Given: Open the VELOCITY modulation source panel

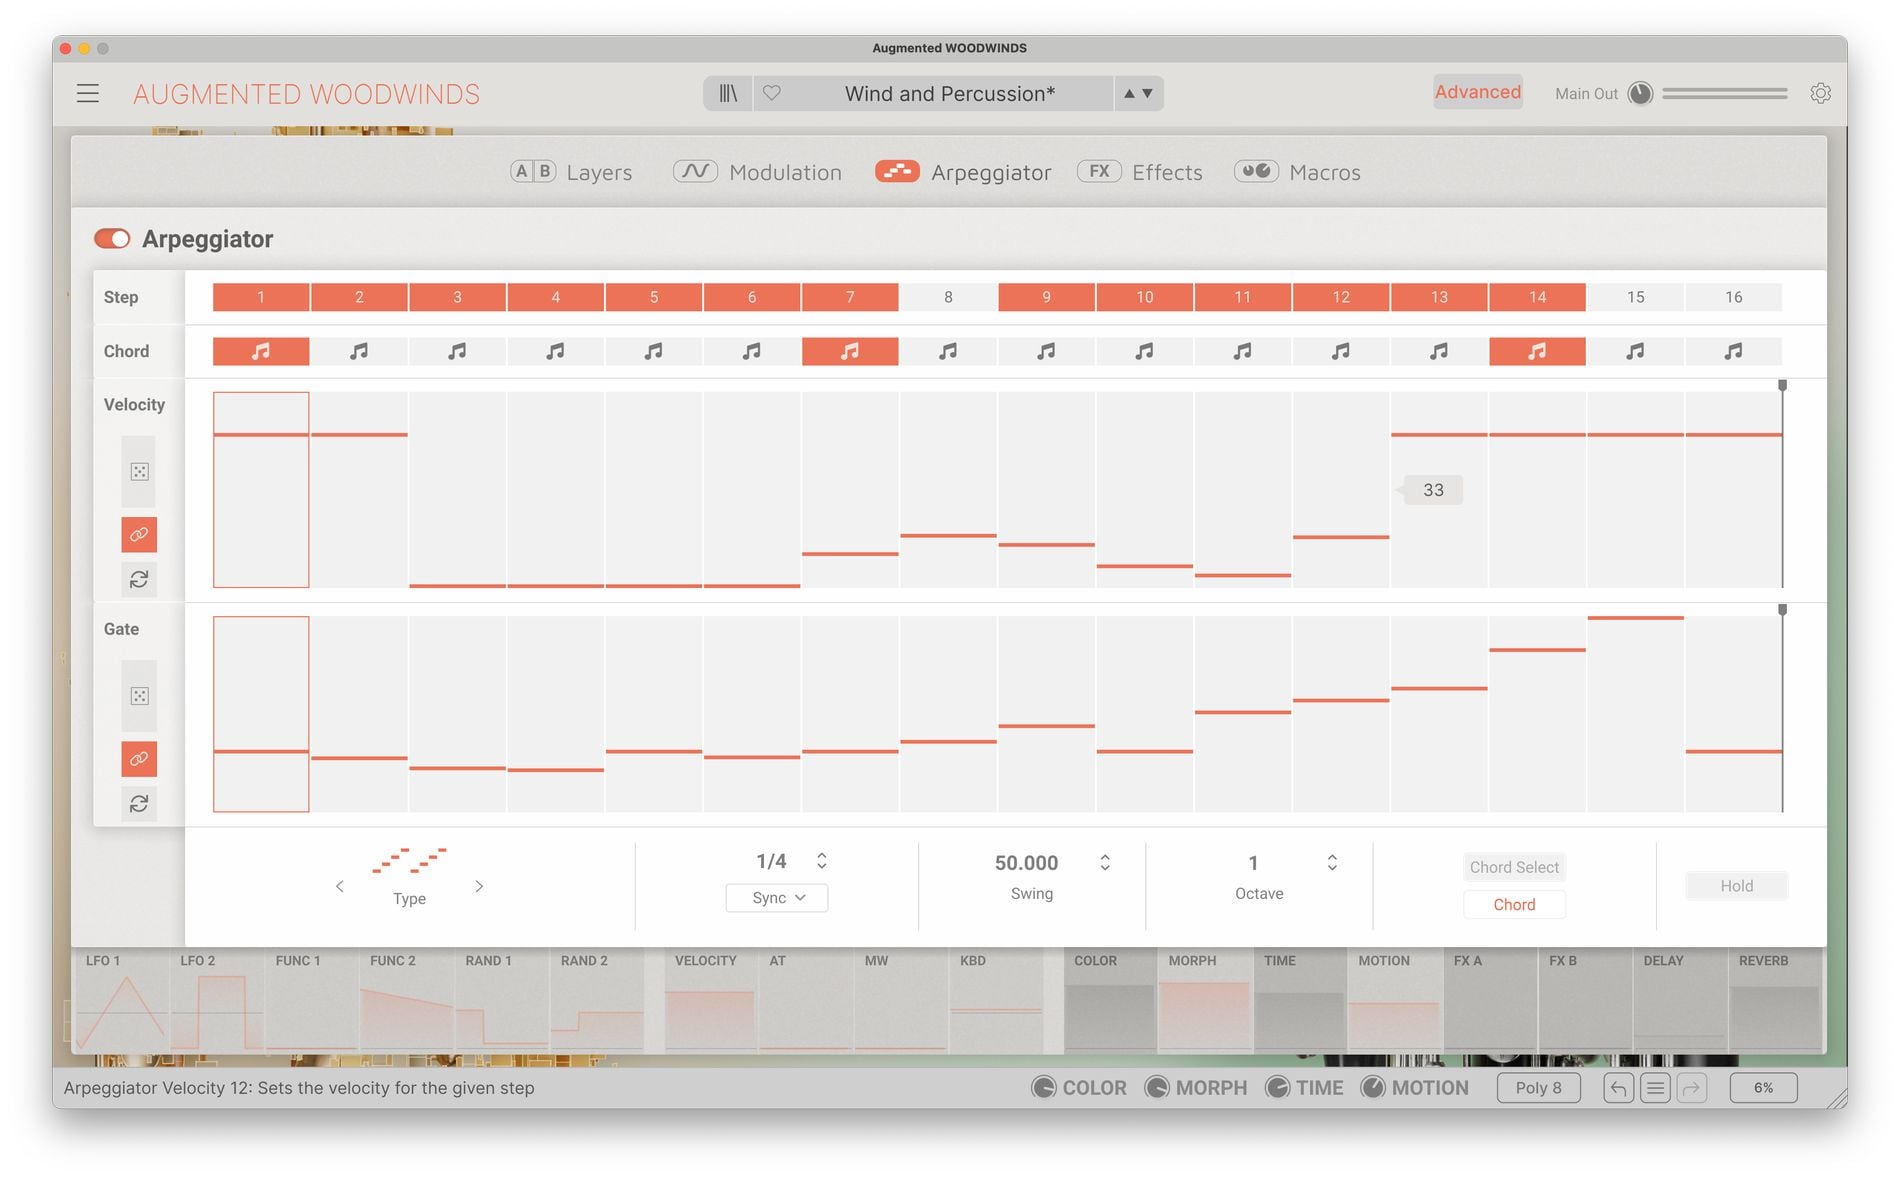Looking at the screenshot, I should pos(711,1001).
